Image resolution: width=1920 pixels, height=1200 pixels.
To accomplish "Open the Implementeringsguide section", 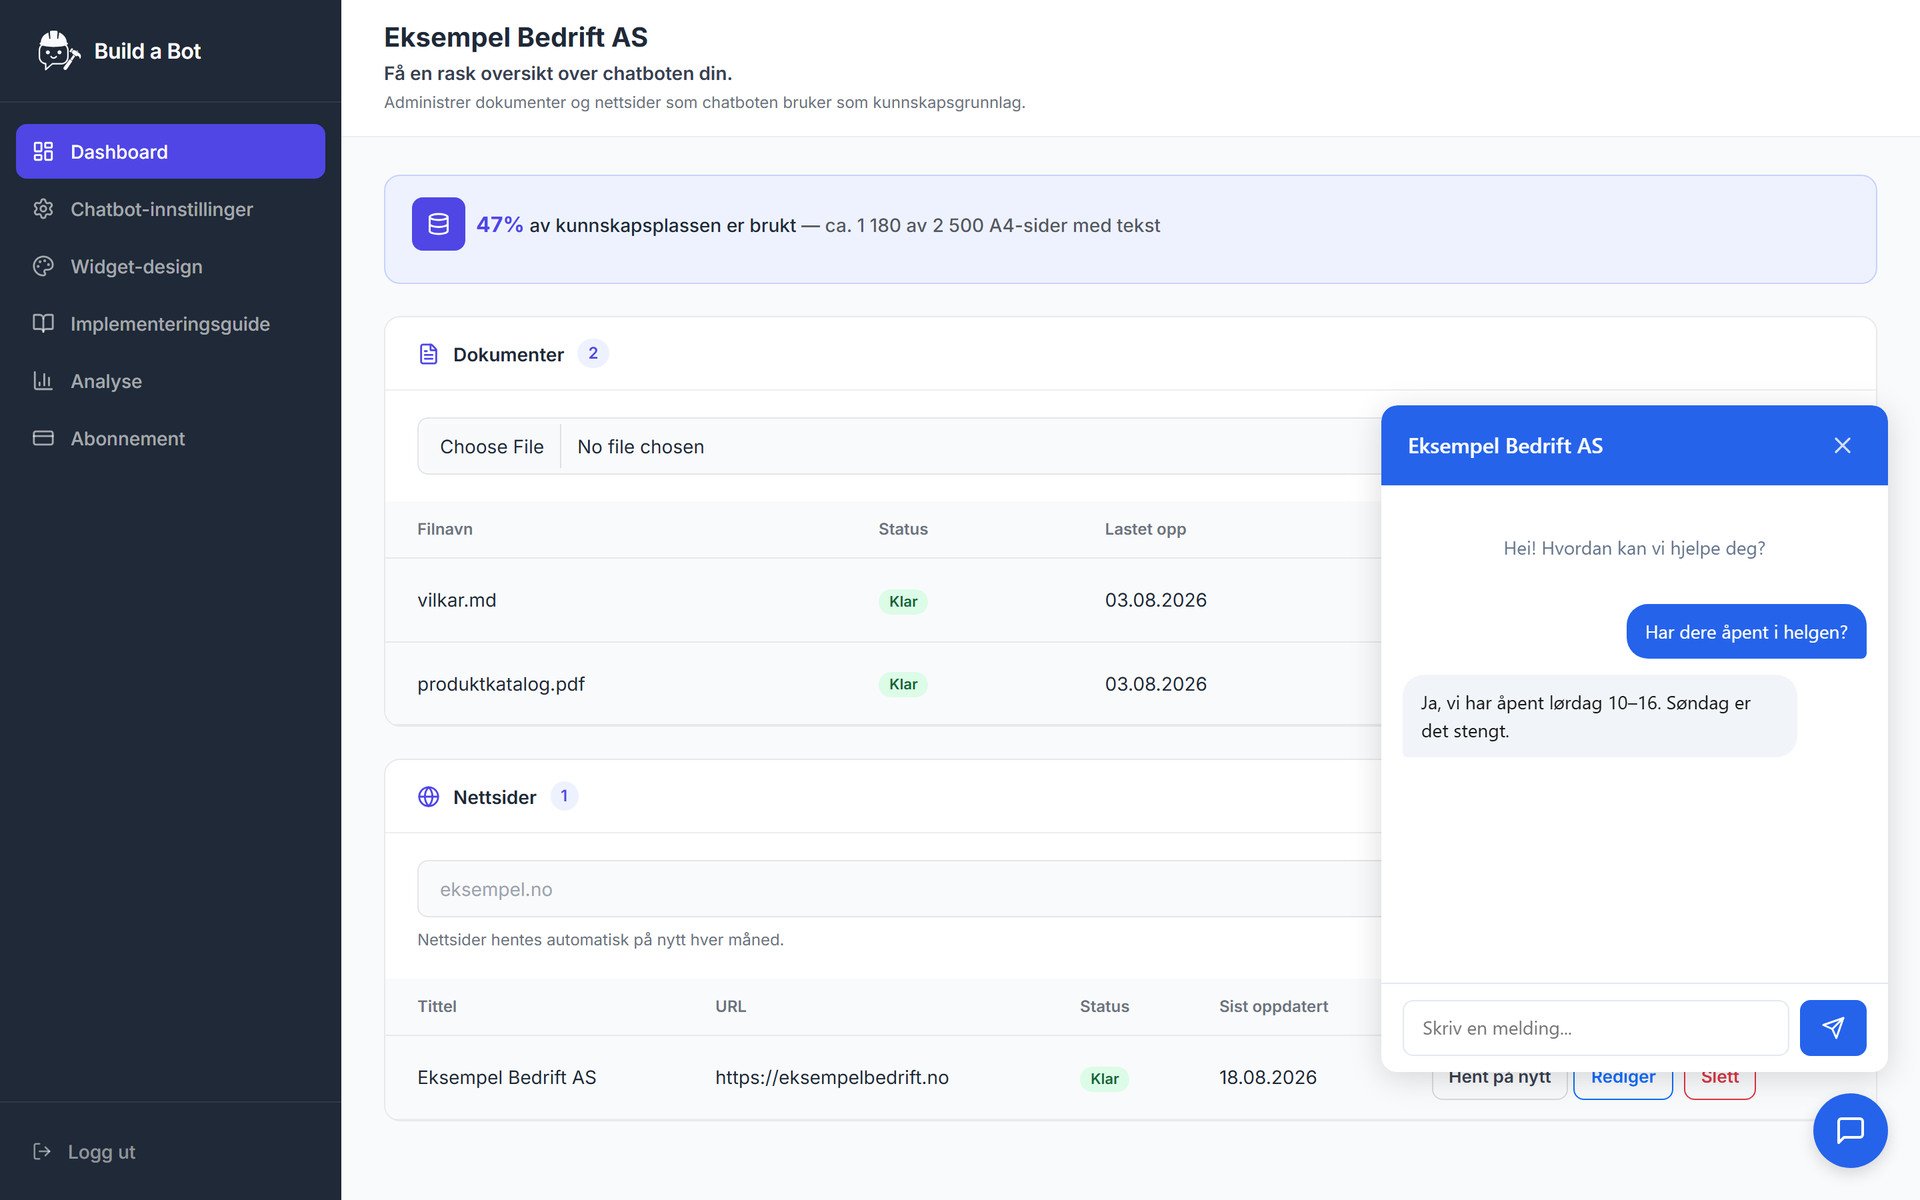I will pyautogui.click(x=170, y=324).
